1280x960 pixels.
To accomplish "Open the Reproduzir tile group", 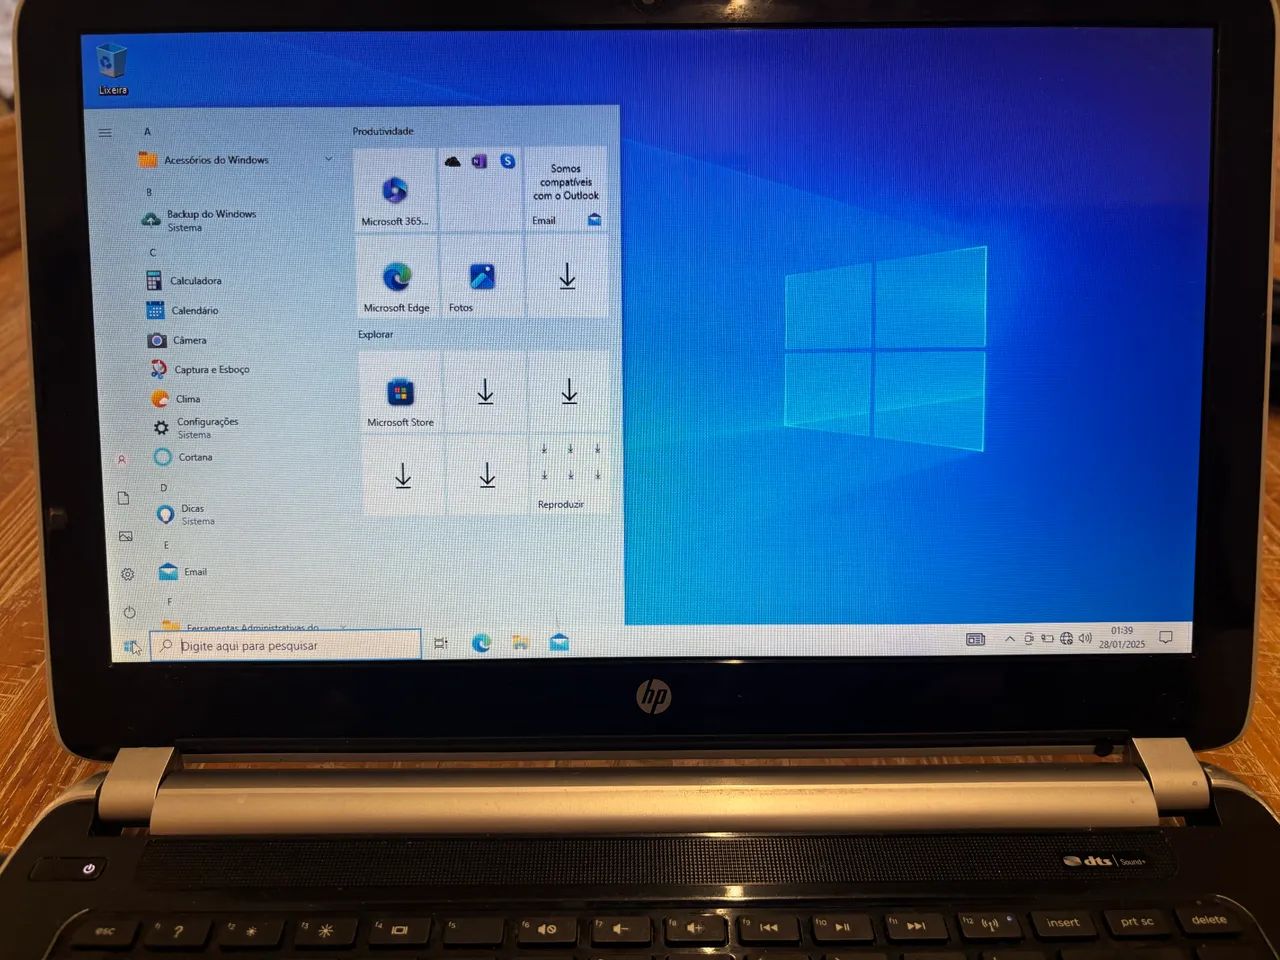I will [x=568, y=476].
